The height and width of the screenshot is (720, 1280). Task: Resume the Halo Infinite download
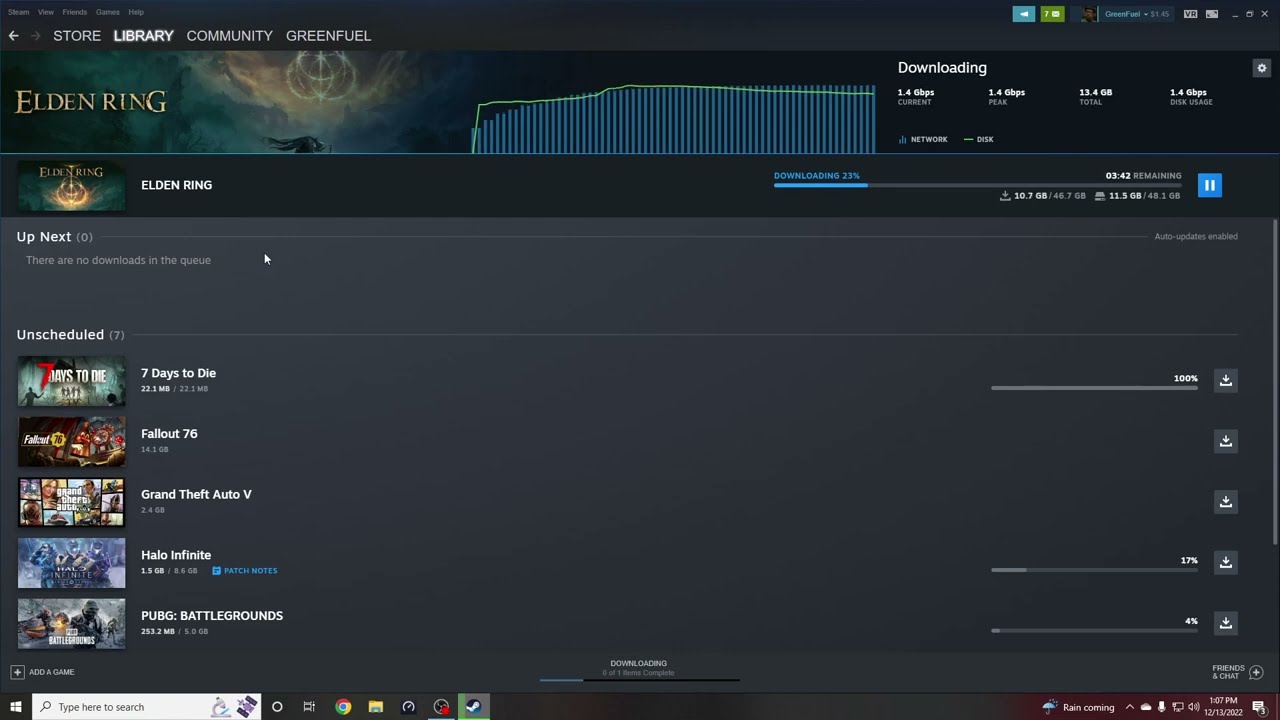click(1225, 562)
